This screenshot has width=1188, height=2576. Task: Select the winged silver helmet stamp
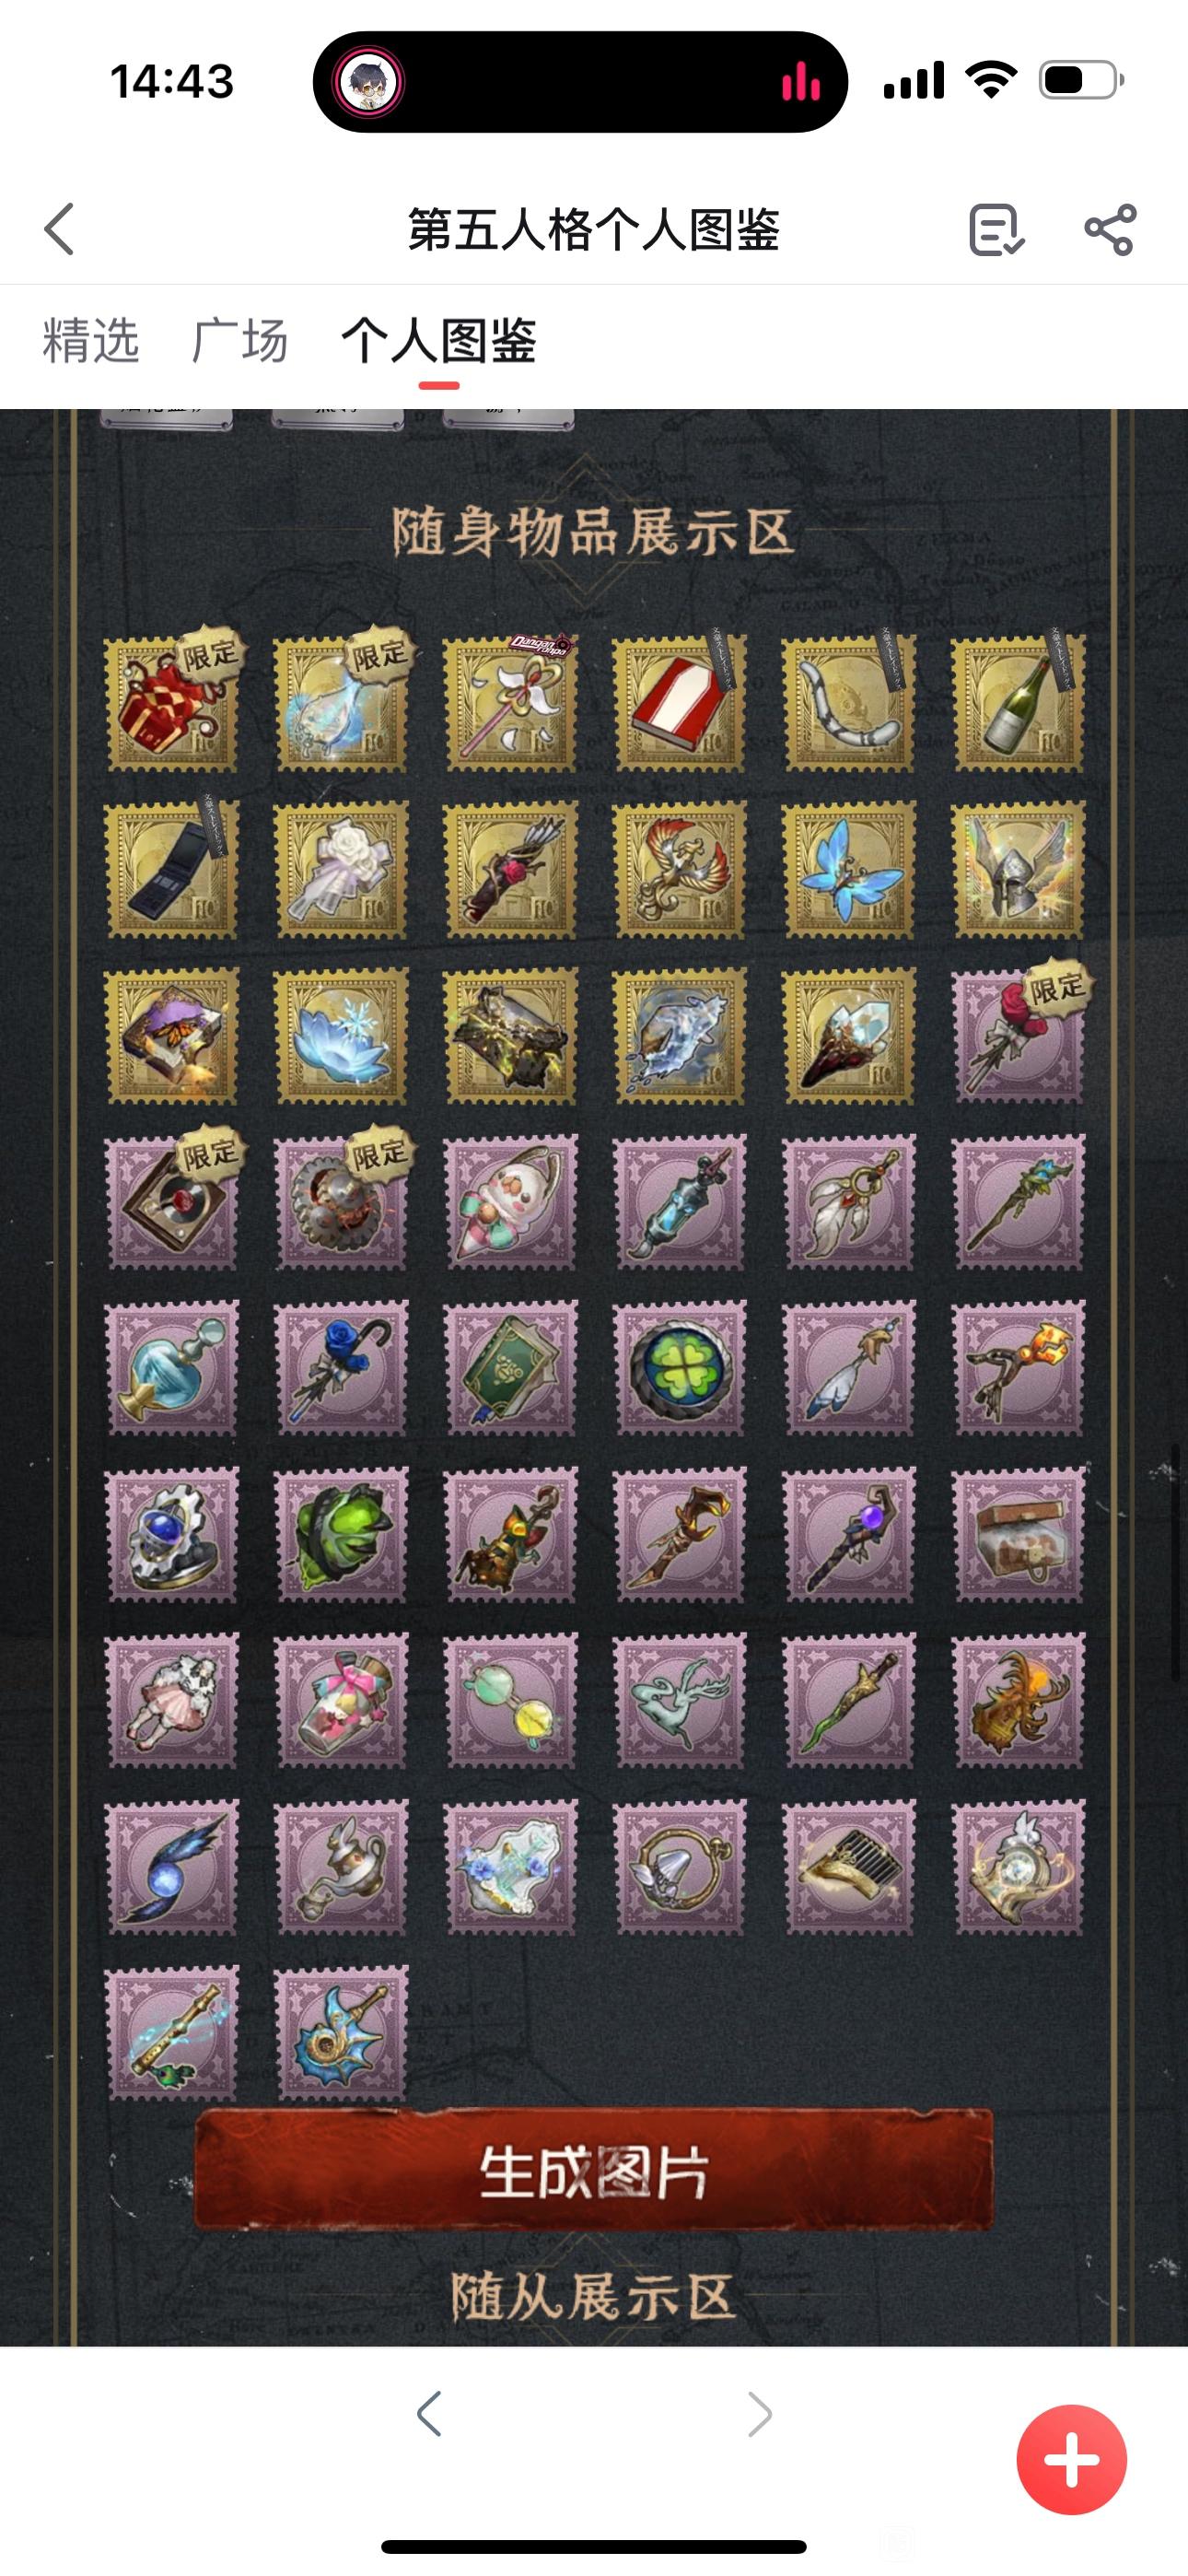[1018, 870]
